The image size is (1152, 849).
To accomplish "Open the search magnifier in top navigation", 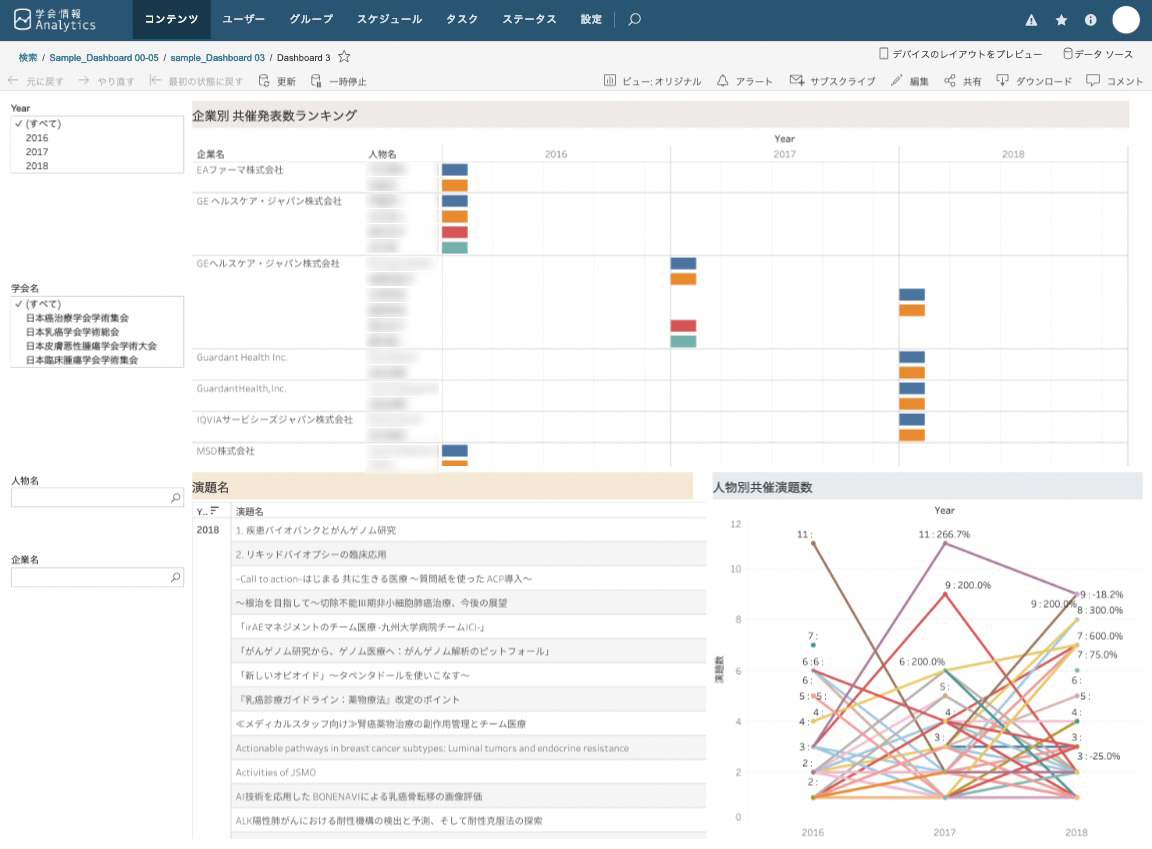I will pyautogui.click(x=635, y=20).
